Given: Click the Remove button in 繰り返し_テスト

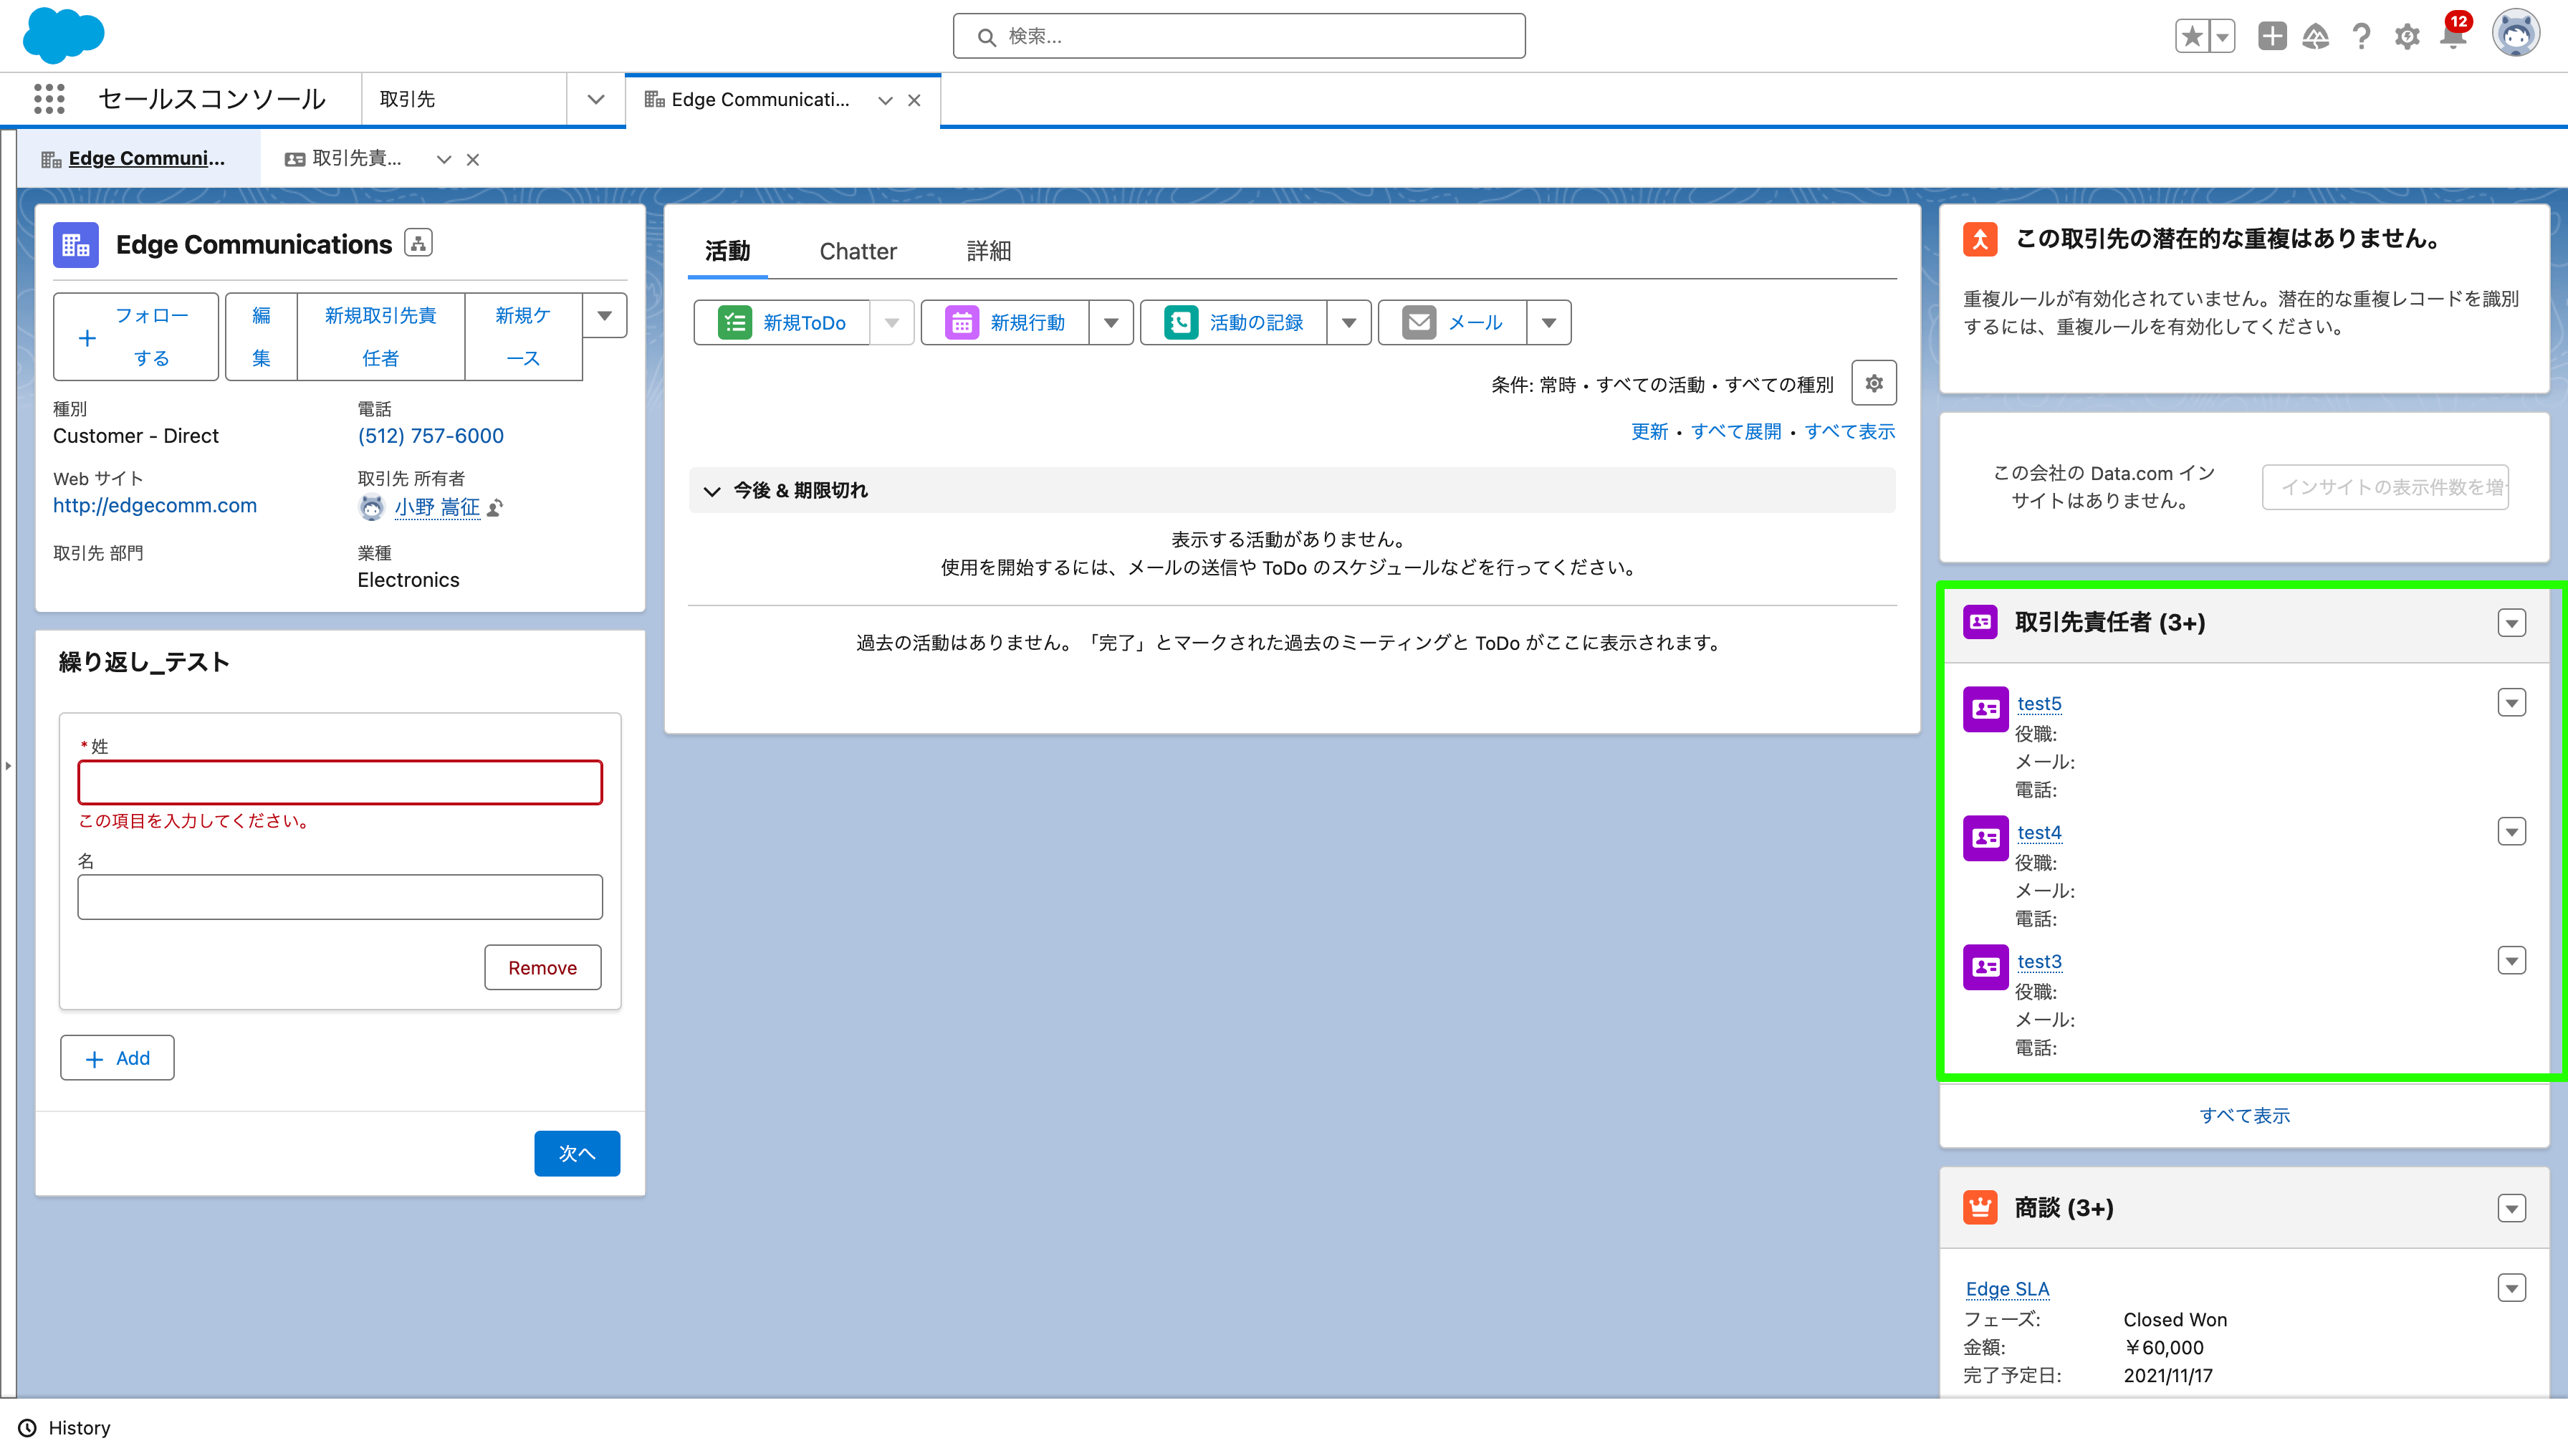Looking at the screenshot, I should coord(542,967).
